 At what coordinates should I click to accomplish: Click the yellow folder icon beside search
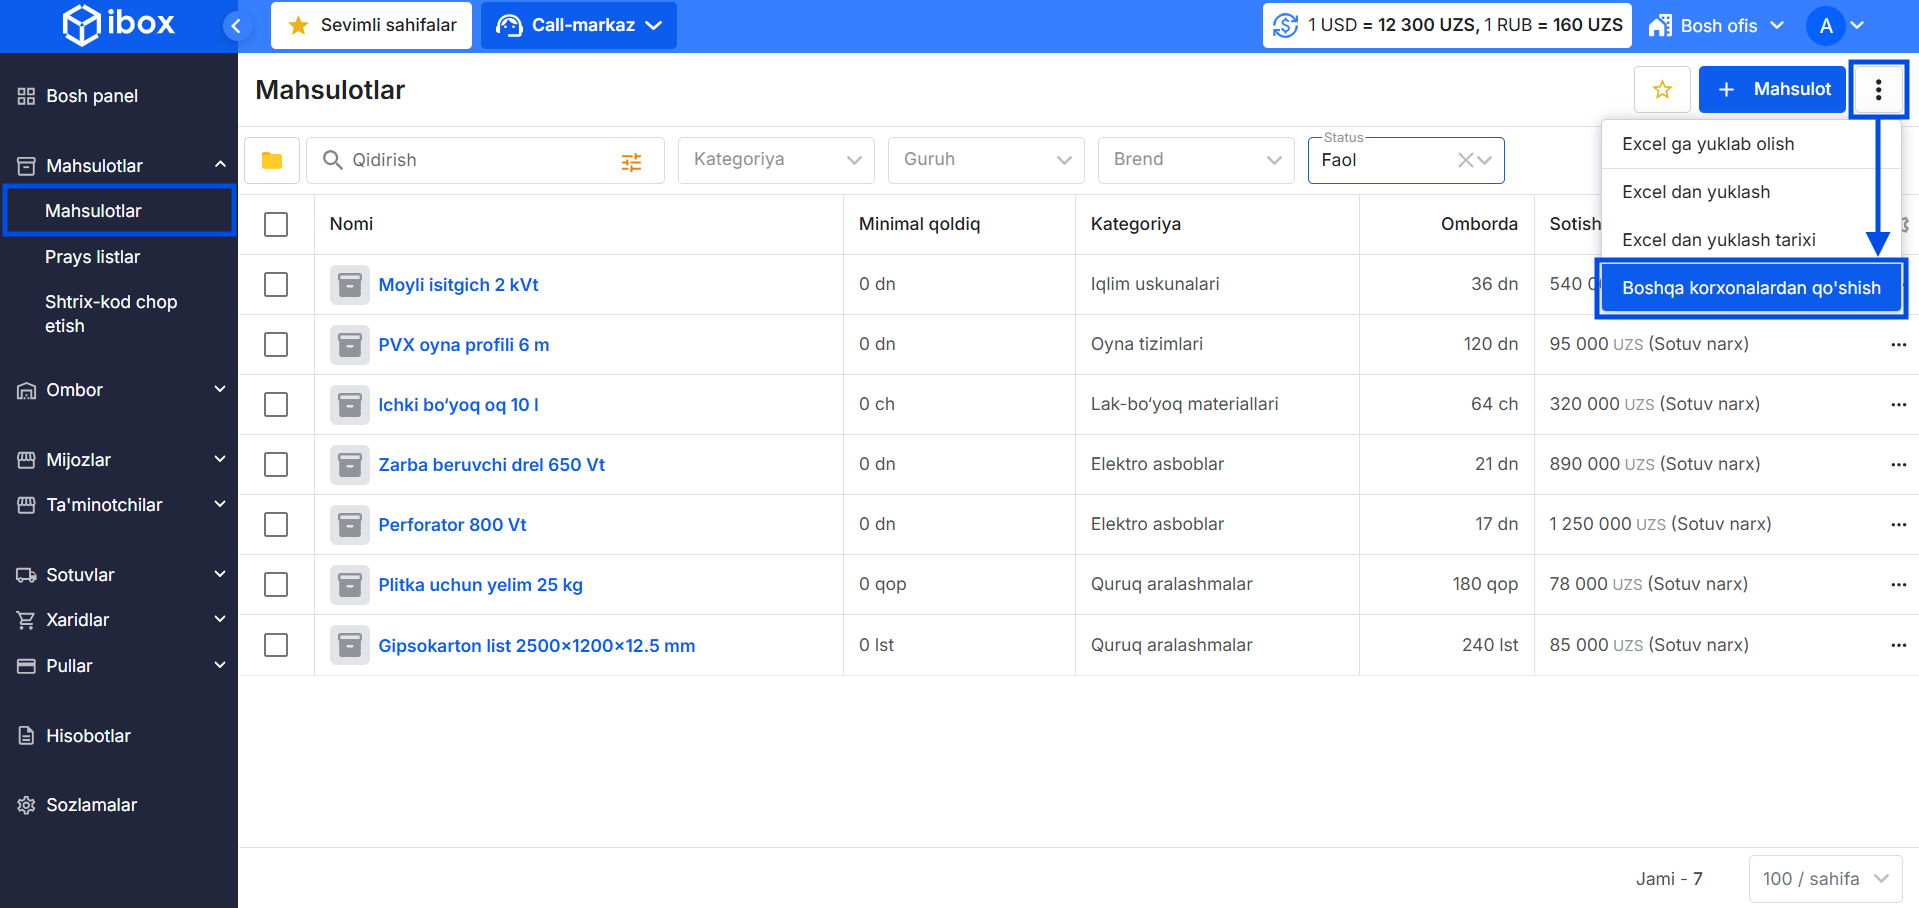click(271, 160)
